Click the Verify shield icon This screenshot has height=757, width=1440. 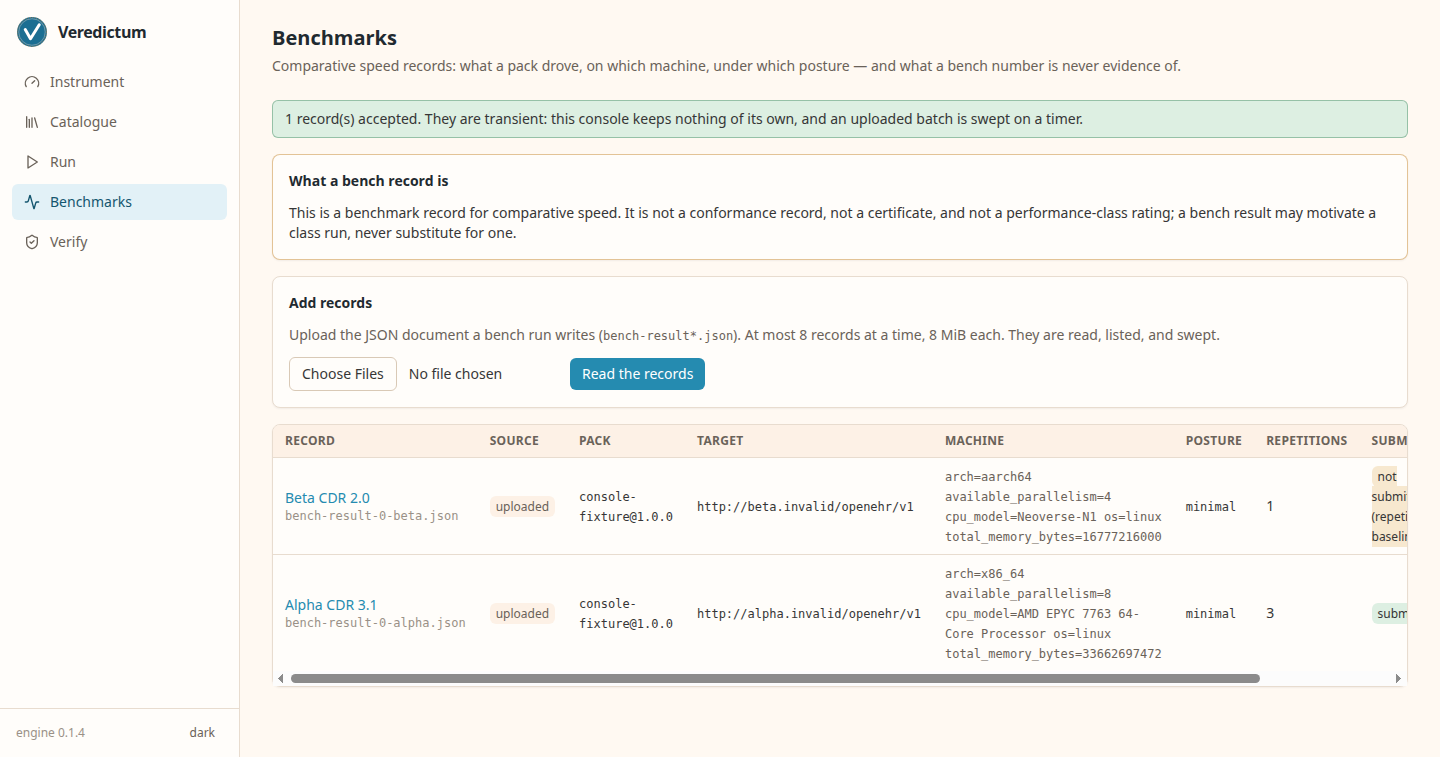coord(32,242)
